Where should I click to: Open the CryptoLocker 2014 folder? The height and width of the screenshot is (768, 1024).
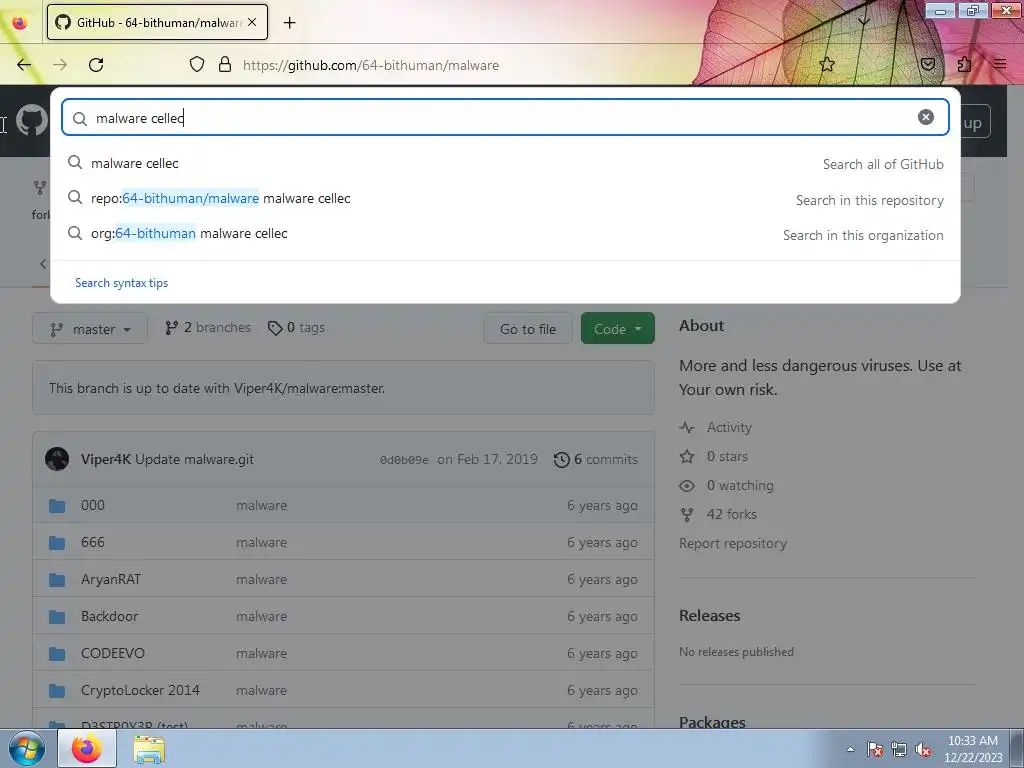[140, 690]
